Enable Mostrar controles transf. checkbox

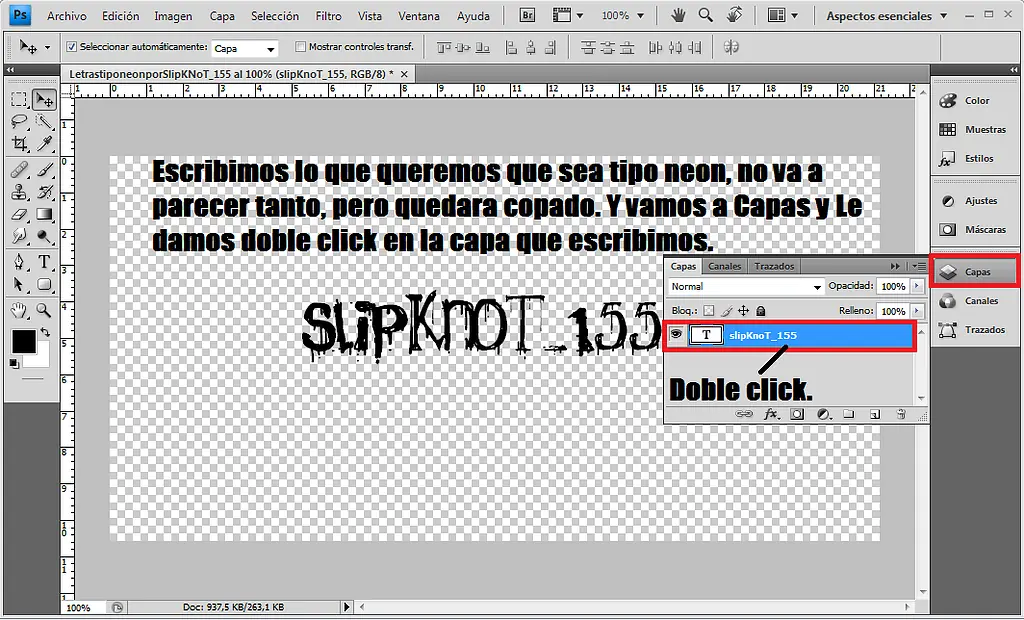300,47
